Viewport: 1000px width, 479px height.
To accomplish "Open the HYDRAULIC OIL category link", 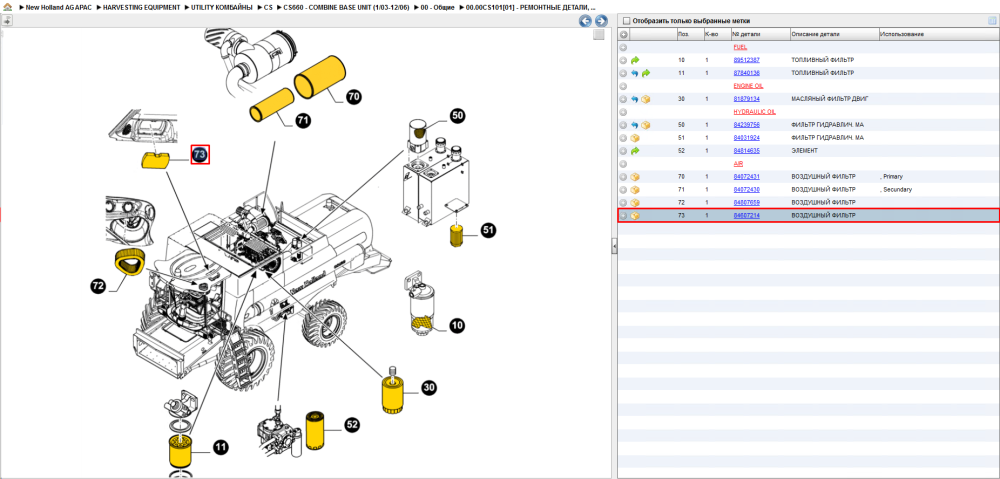I will click(754, 112).
